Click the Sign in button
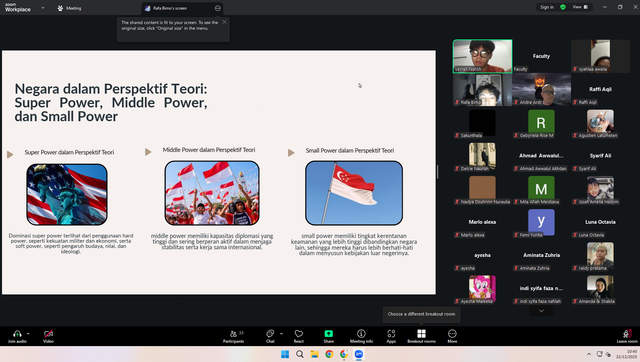Viewport: 640px width, 362px height. 547,7
